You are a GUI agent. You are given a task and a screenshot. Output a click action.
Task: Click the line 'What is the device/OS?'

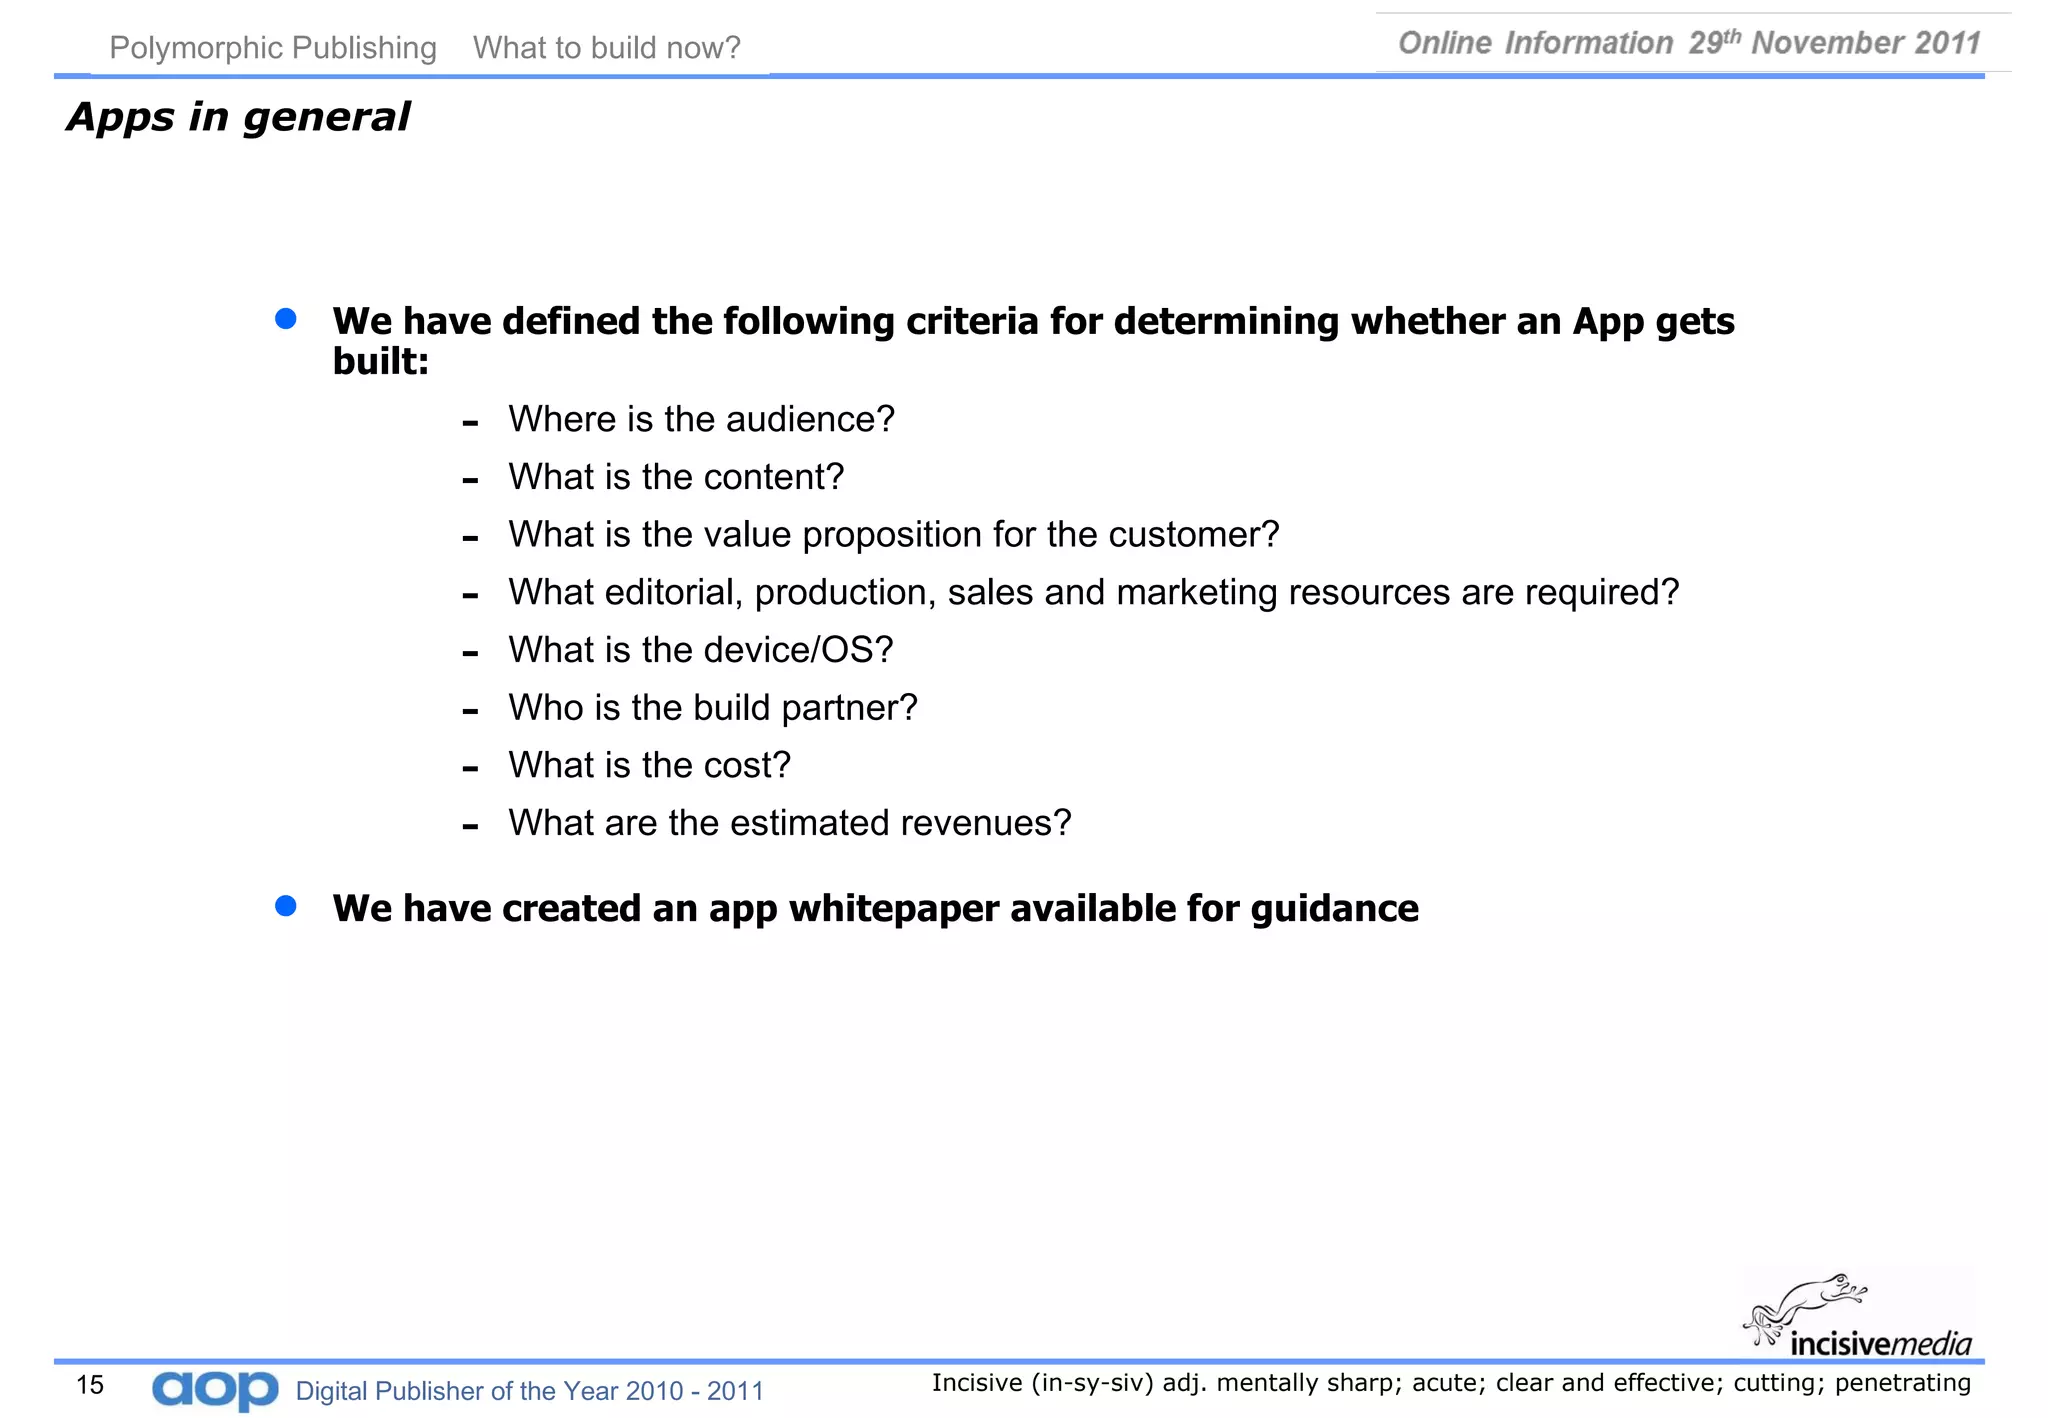[700, 650]
